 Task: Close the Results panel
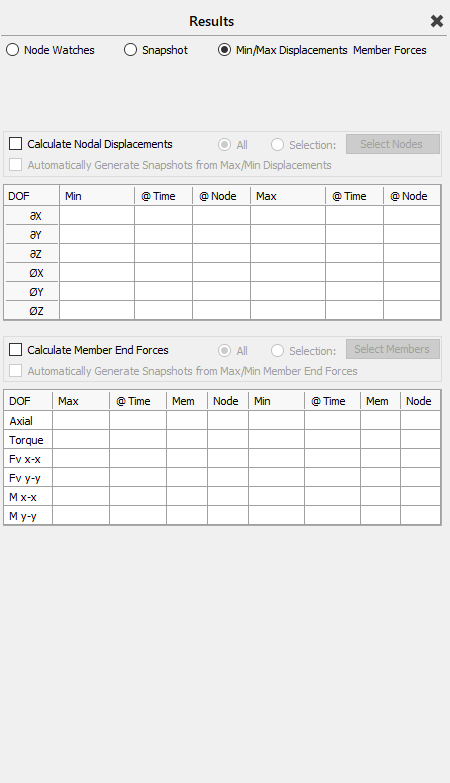(x=437, y=21)
